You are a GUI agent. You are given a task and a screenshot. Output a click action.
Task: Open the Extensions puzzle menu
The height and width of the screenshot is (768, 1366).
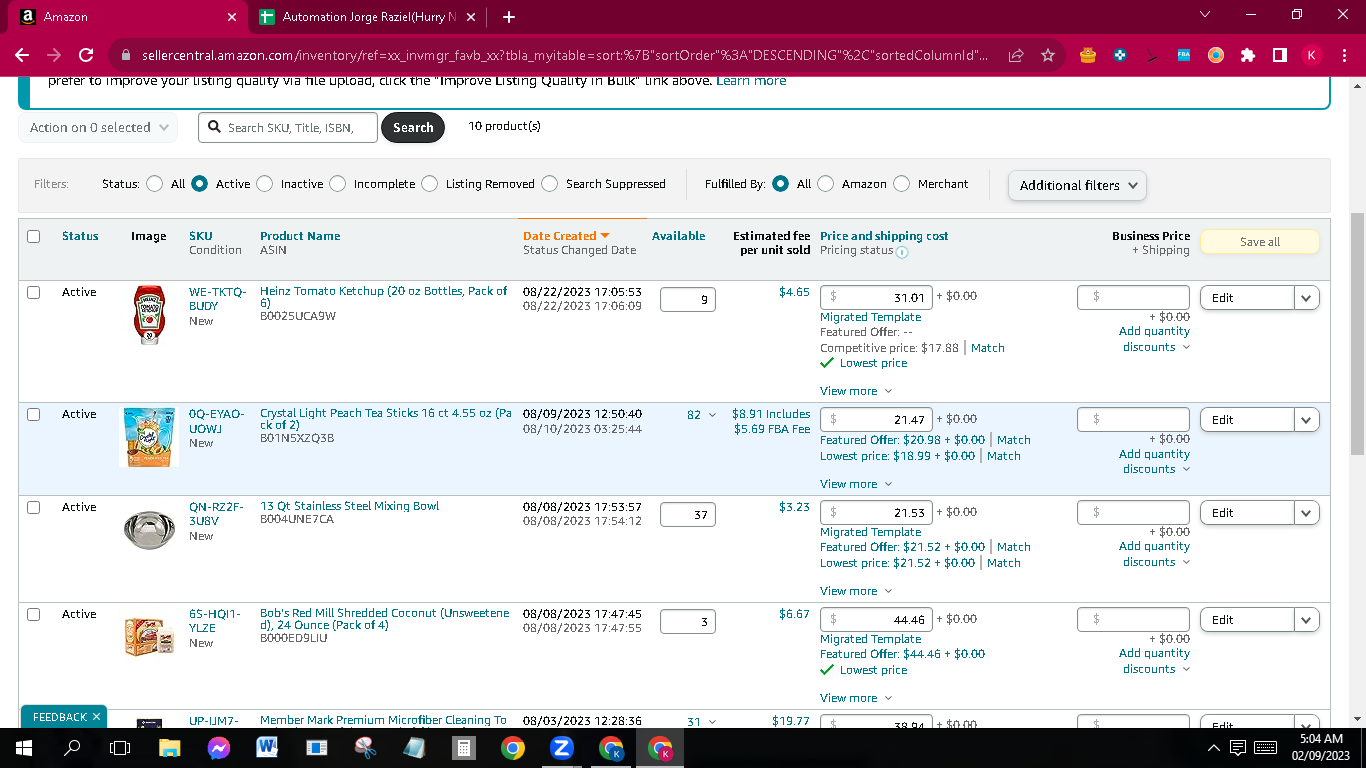point(1248,56)
